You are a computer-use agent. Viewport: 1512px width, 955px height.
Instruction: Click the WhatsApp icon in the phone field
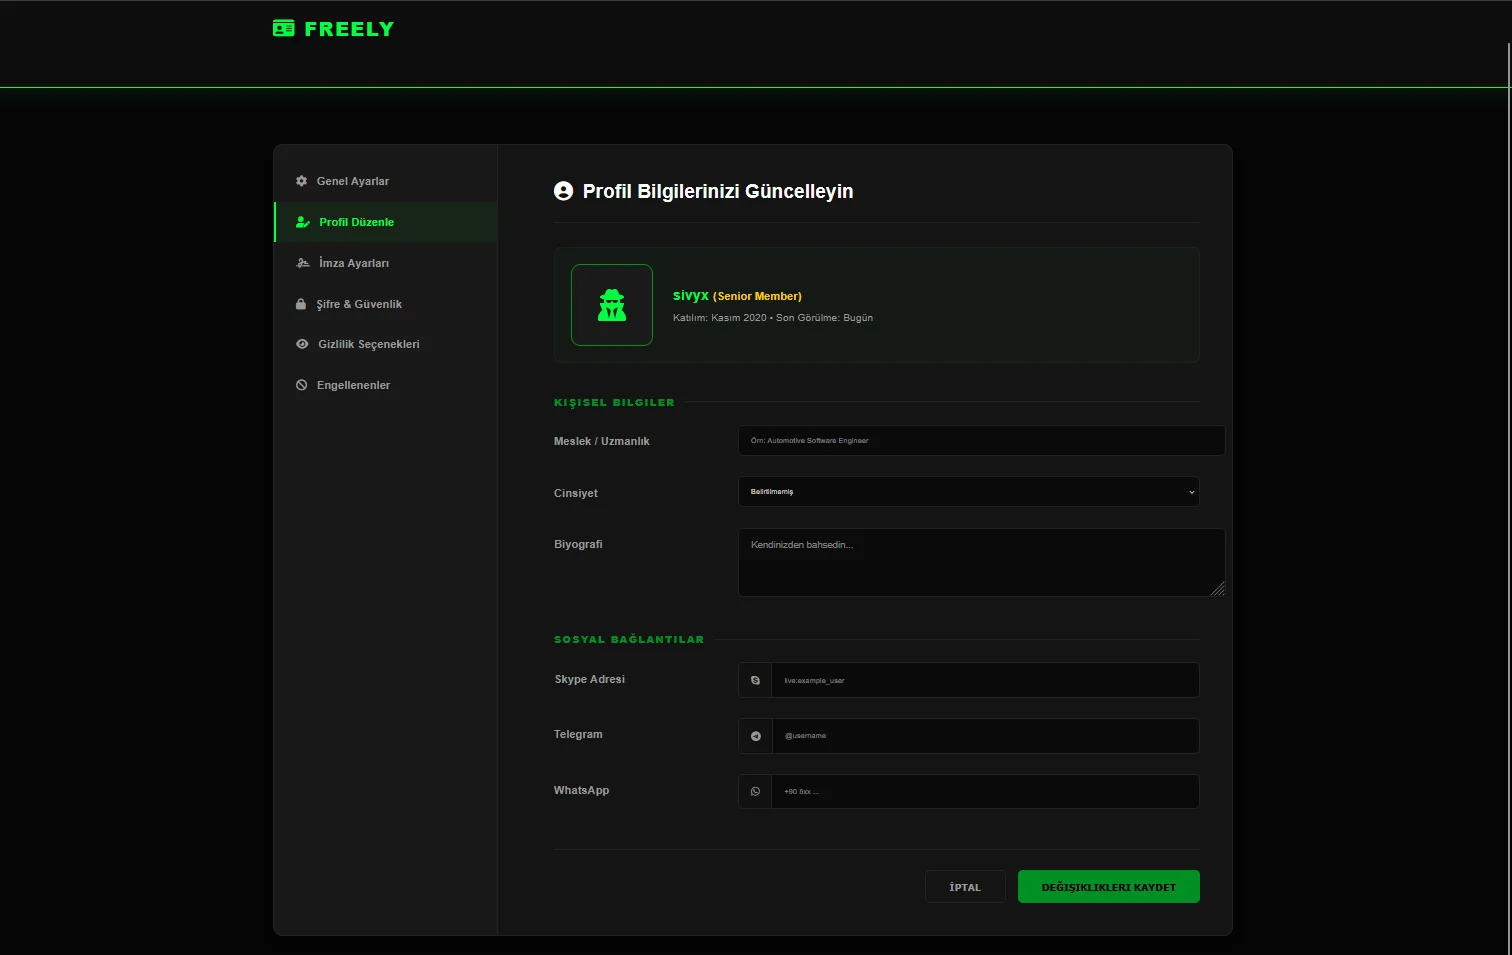(755, 791)
